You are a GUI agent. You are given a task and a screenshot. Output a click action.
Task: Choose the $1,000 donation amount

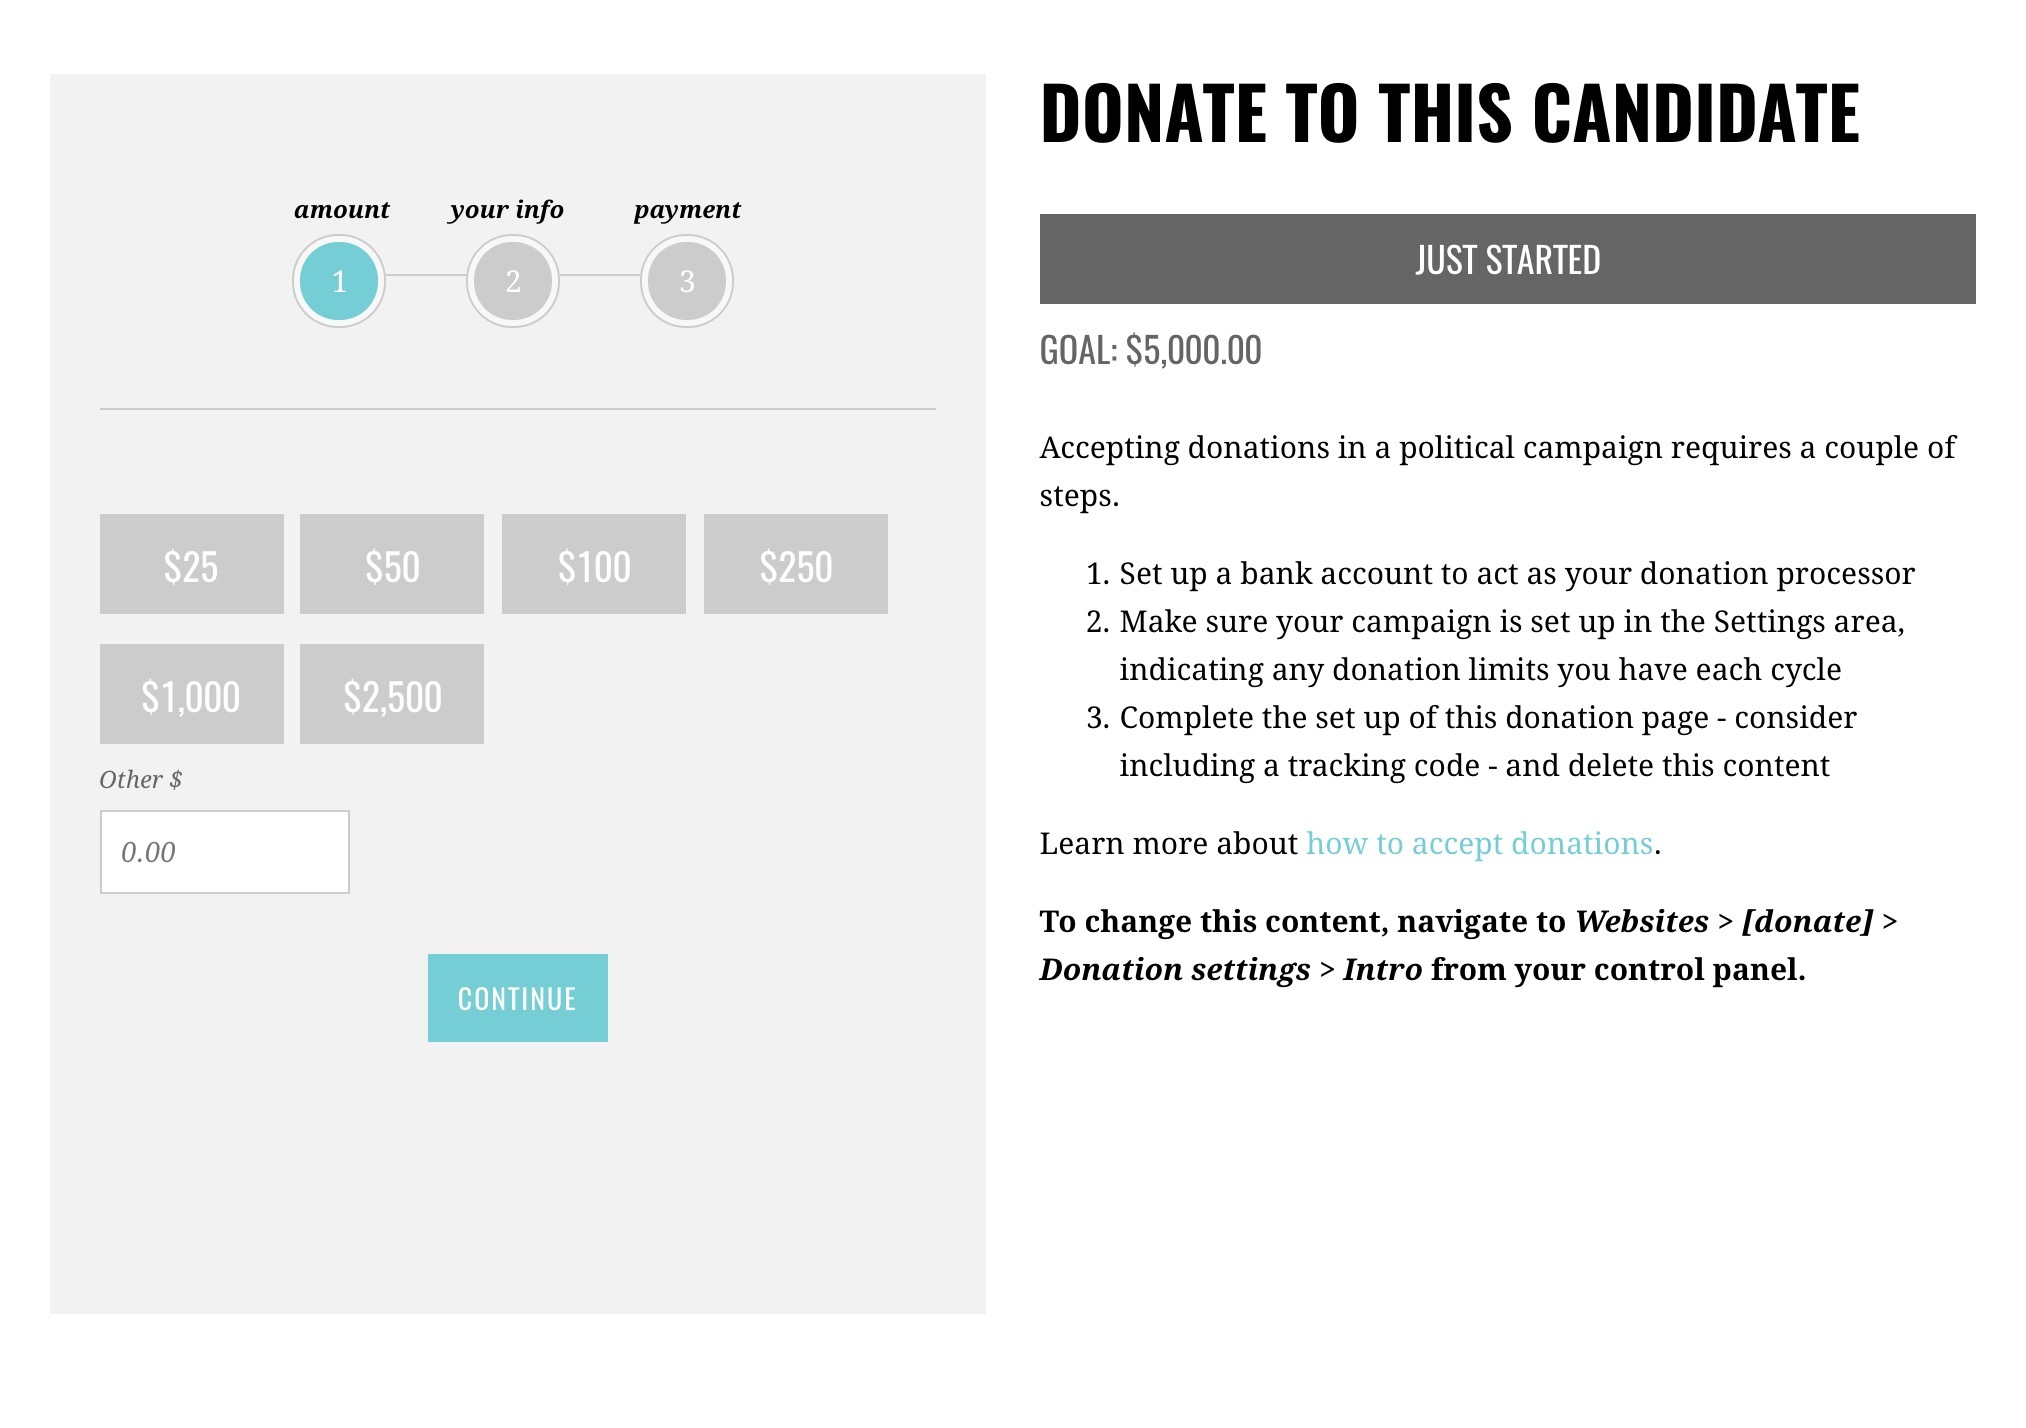[192, 694]
